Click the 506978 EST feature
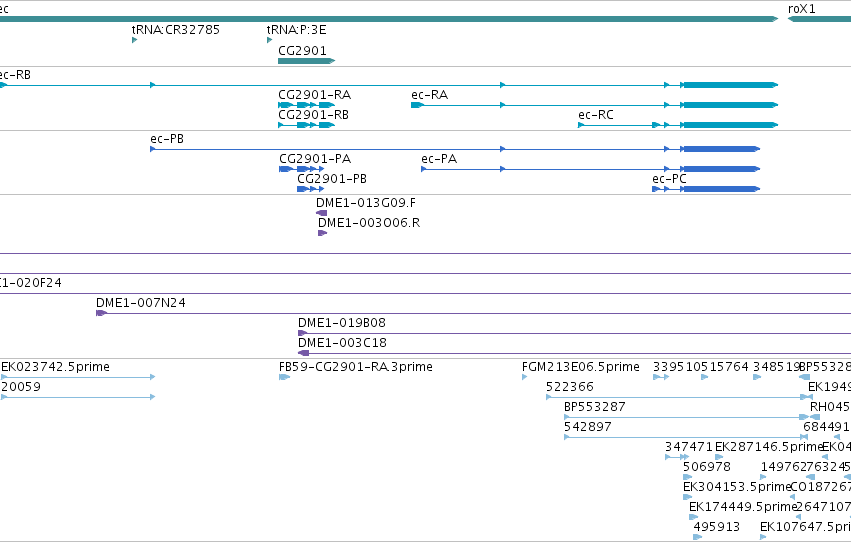 [687, 477]
